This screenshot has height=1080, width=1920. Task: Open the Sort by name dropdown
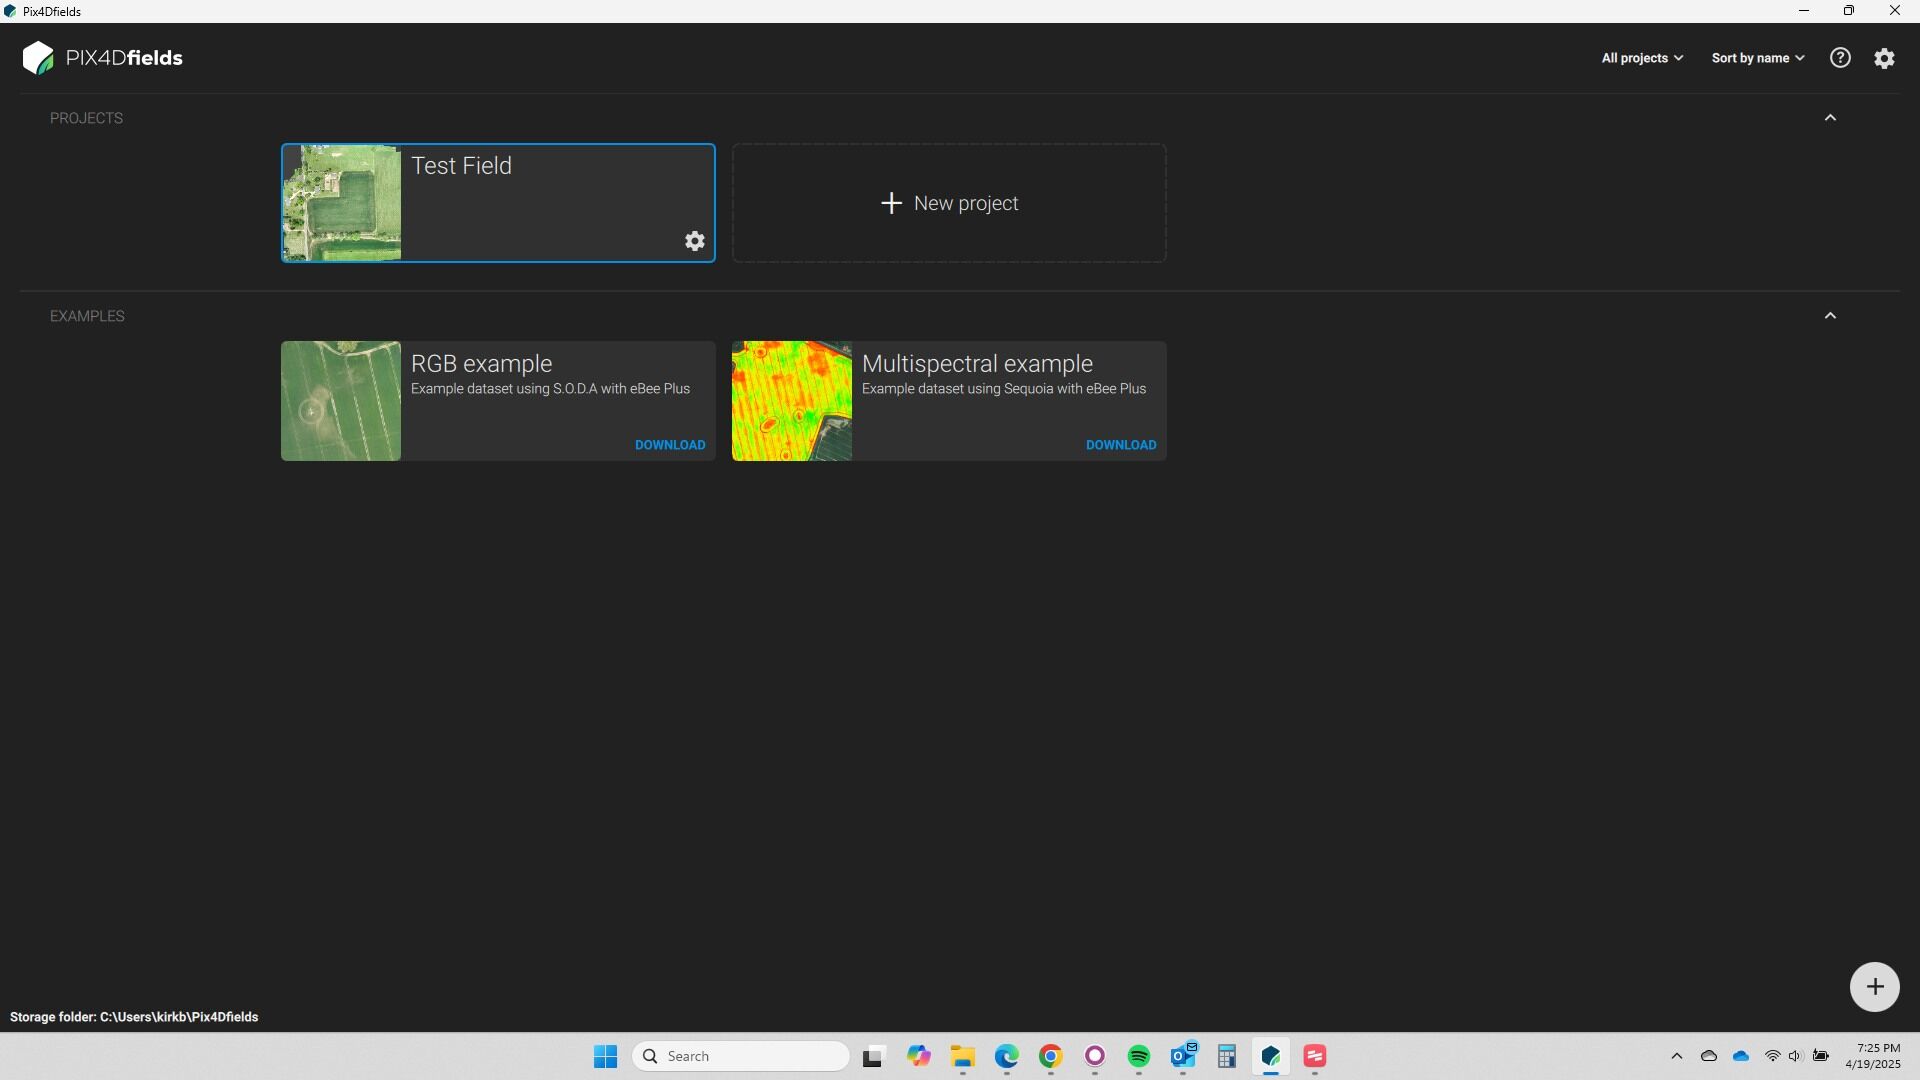coord(1757,58)
